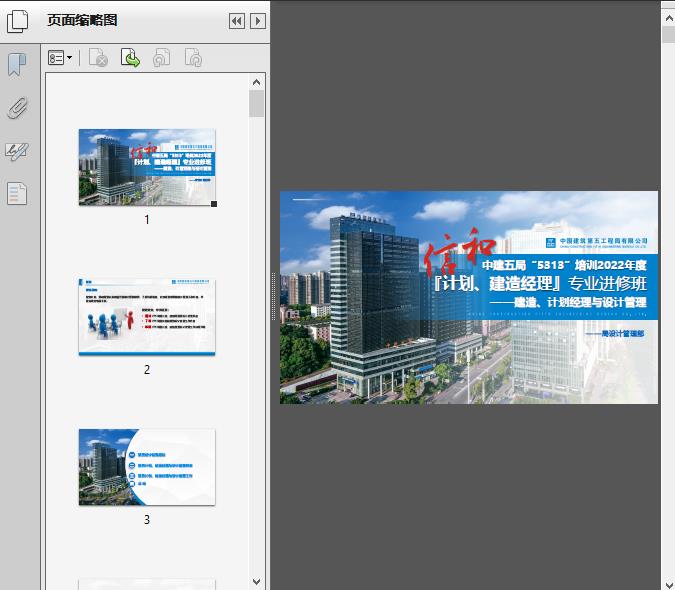Open the document content panel icon
This screenshot has height=590, width=675.
17,194
